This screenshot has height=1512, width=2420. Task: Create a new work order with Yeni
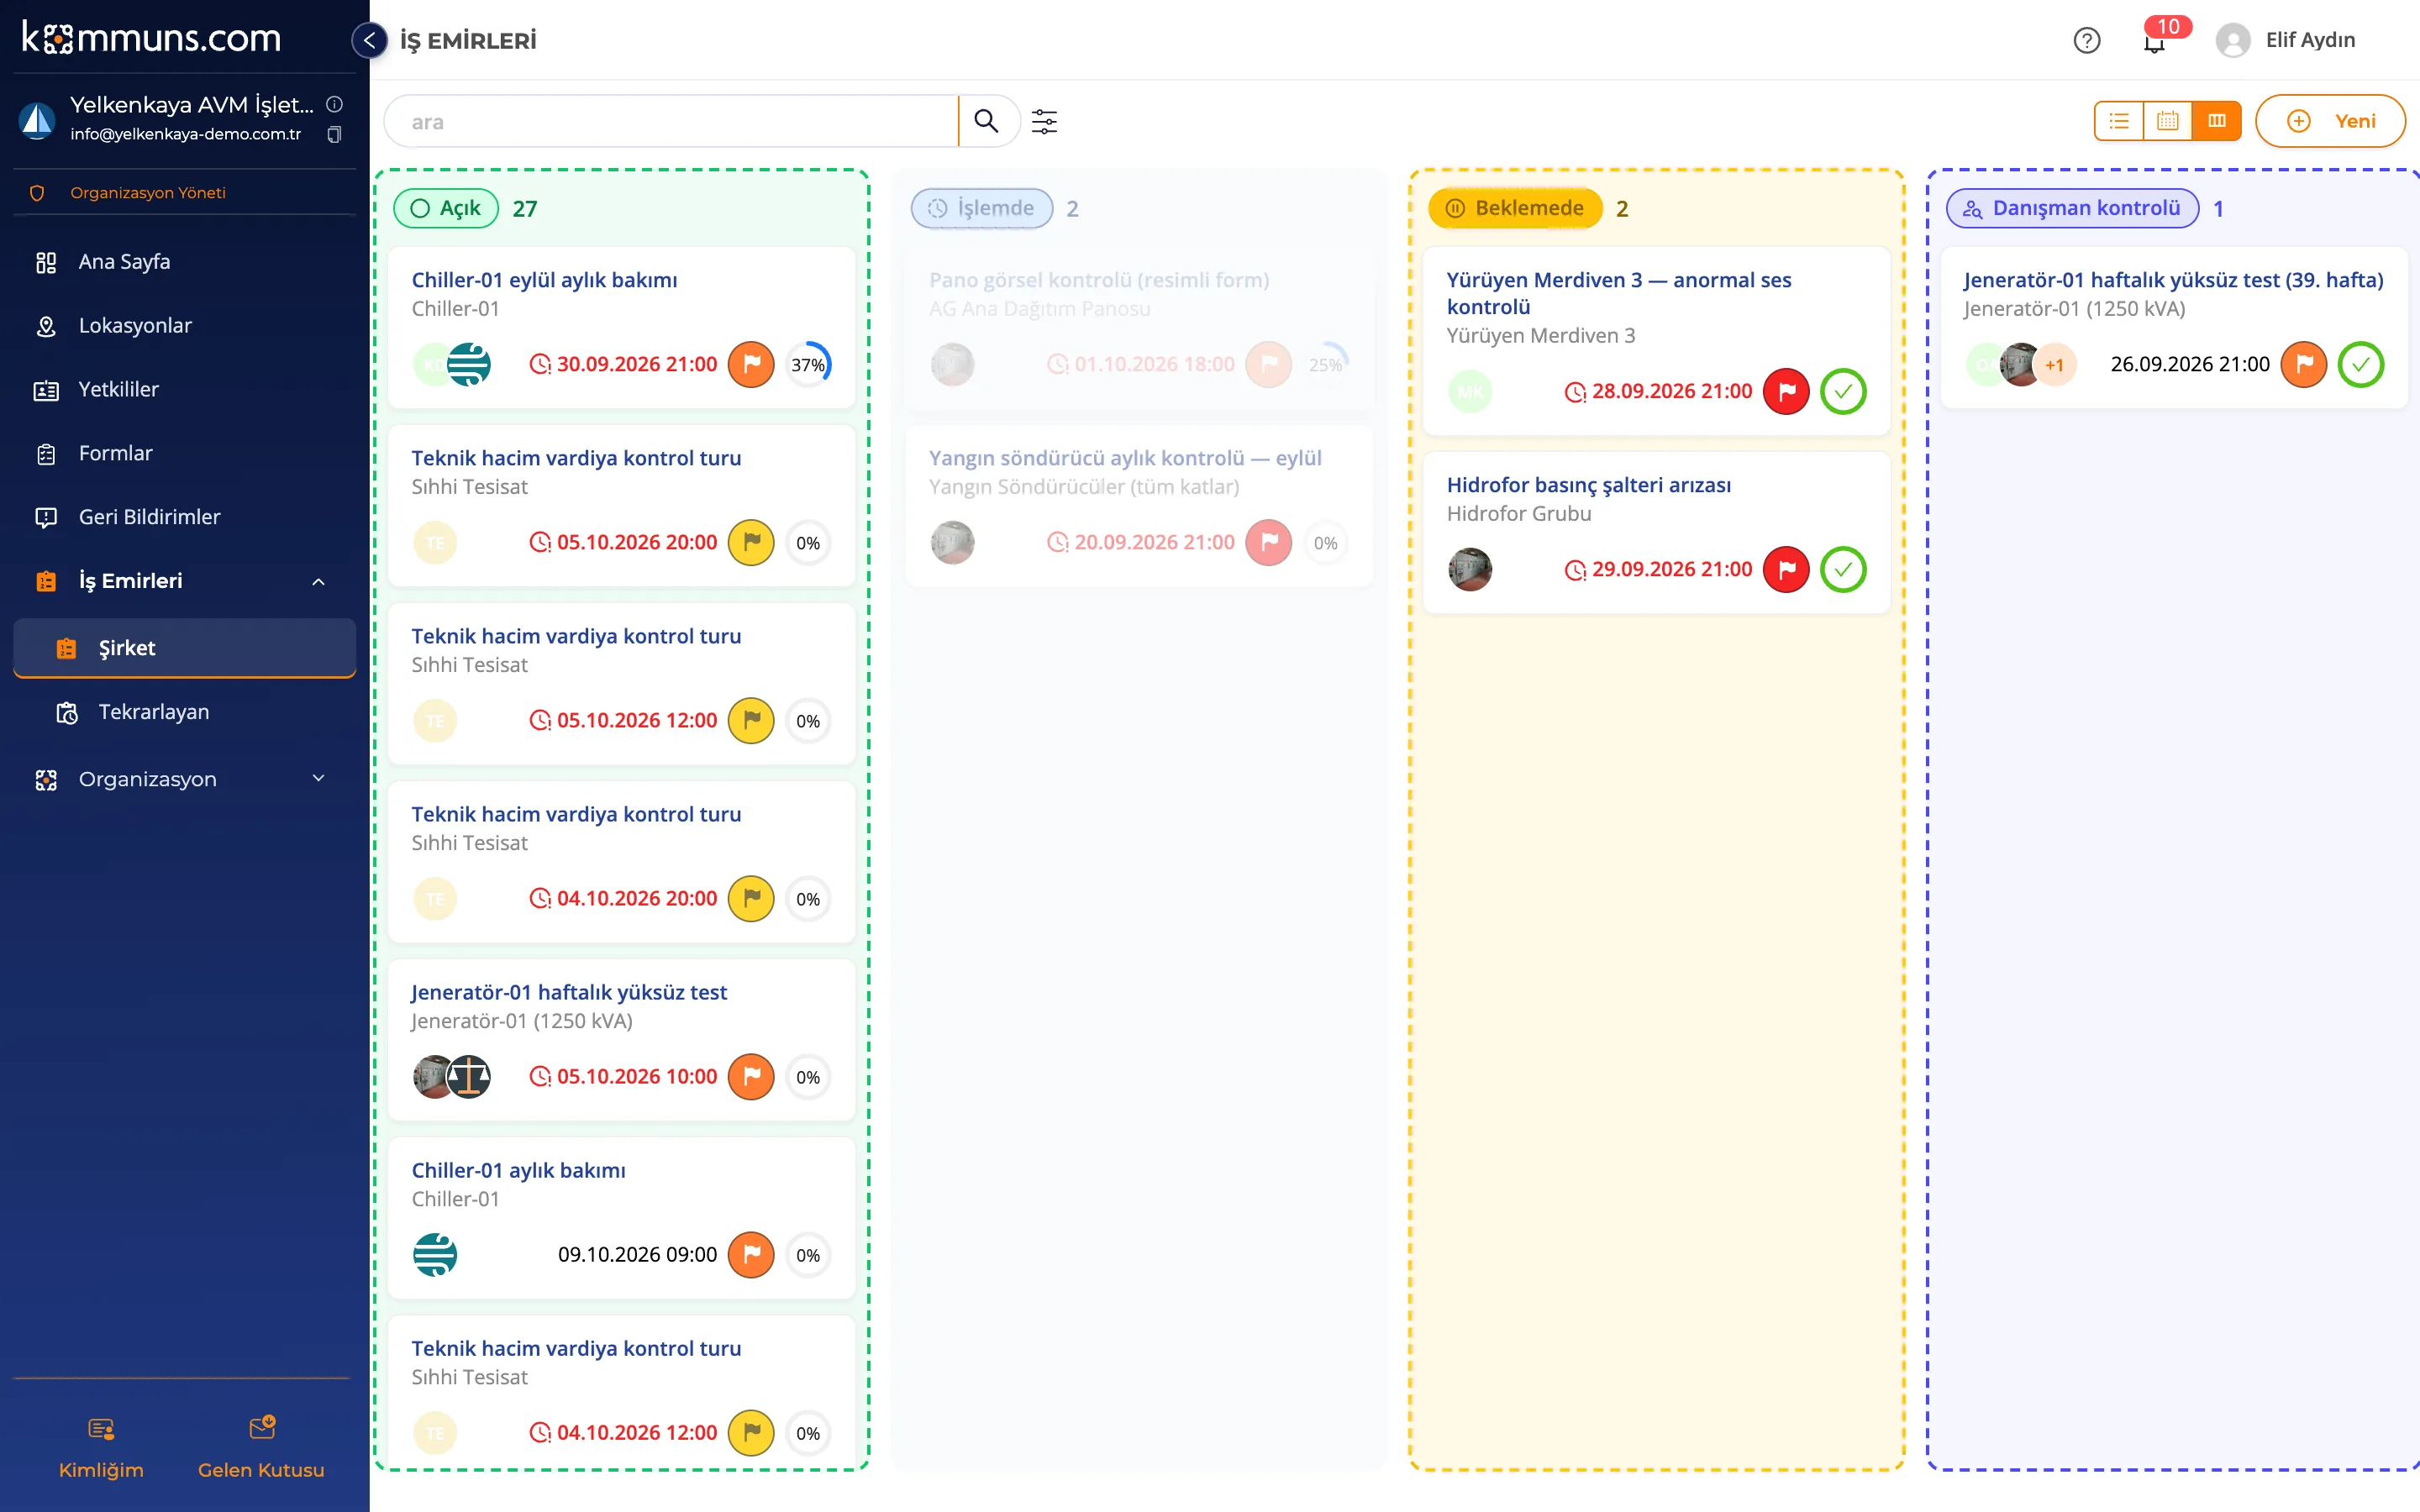(2330, 121)
